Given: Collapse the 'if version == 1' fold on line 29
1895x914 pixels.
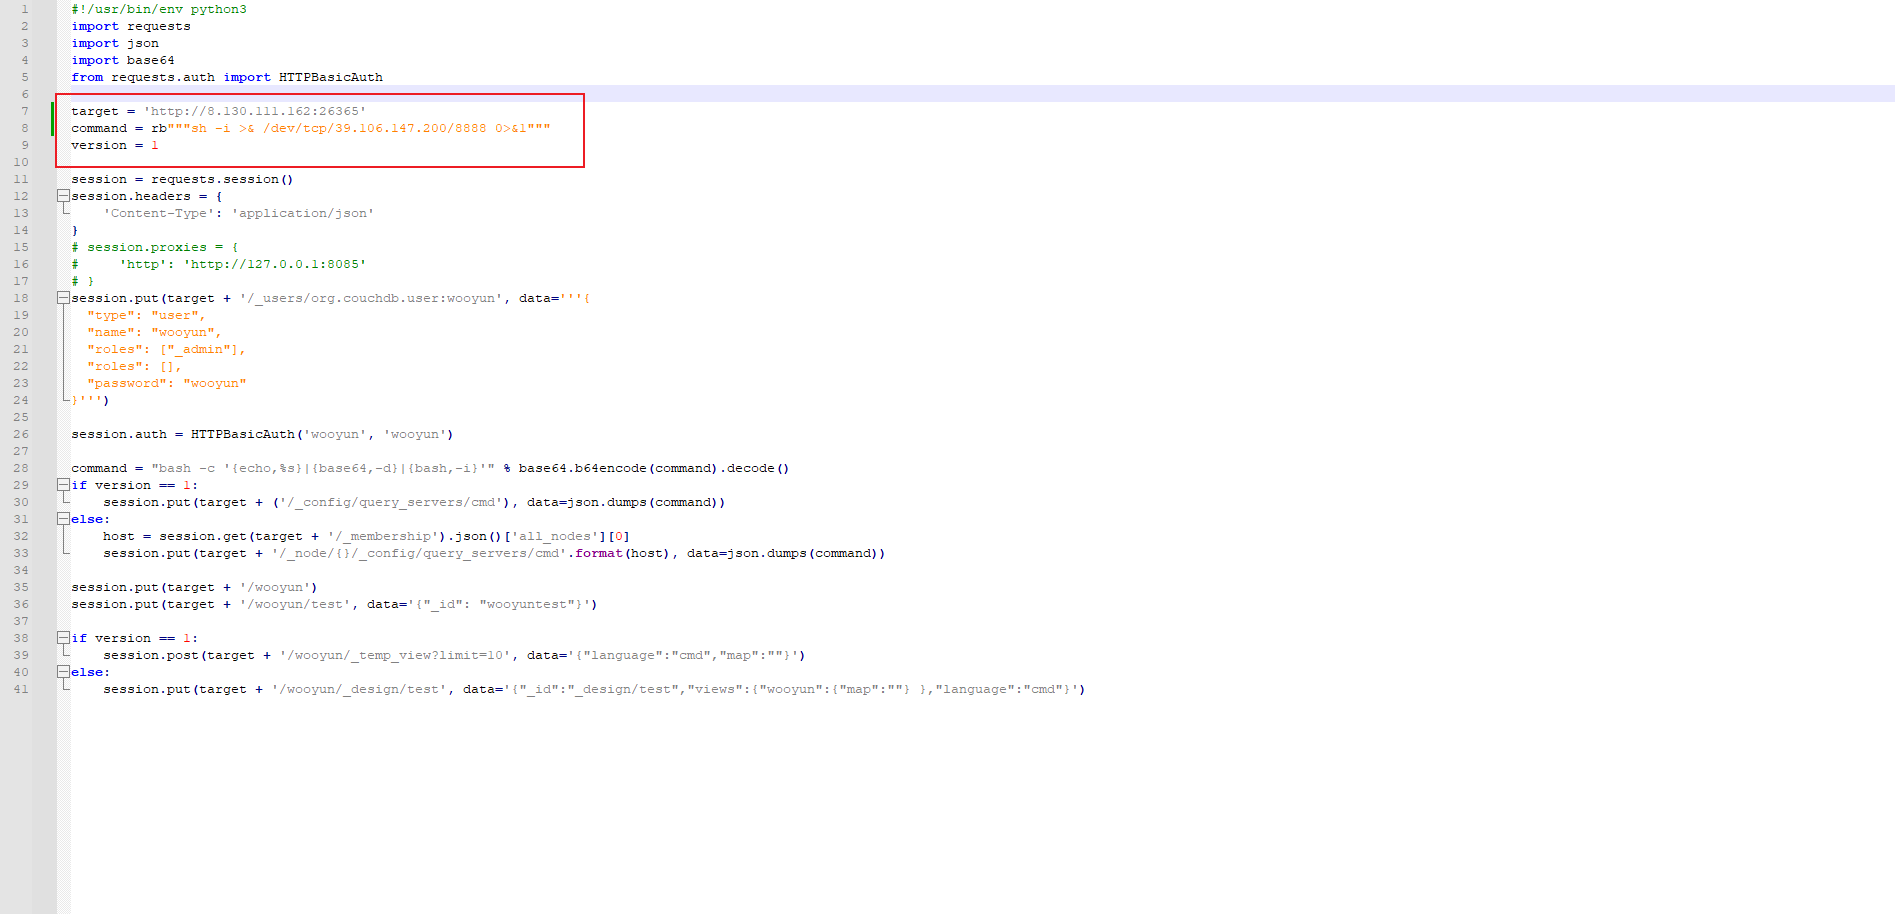Looking at the screenshot, I should click(x=63, y=485).
